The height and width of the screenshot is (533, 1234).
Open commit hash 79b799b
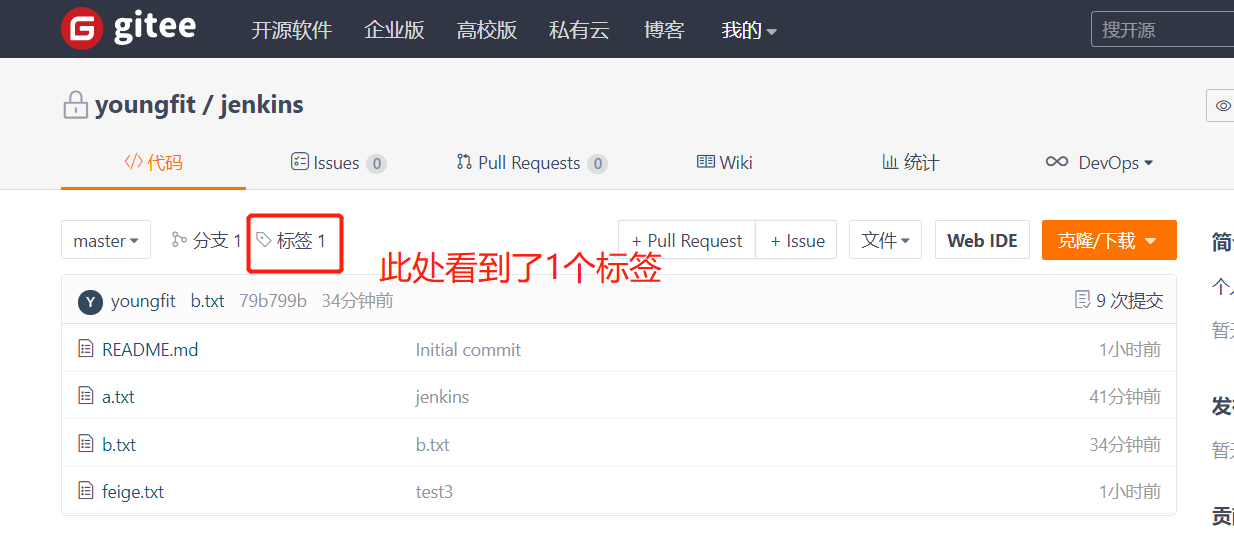[x=273, y=301]
